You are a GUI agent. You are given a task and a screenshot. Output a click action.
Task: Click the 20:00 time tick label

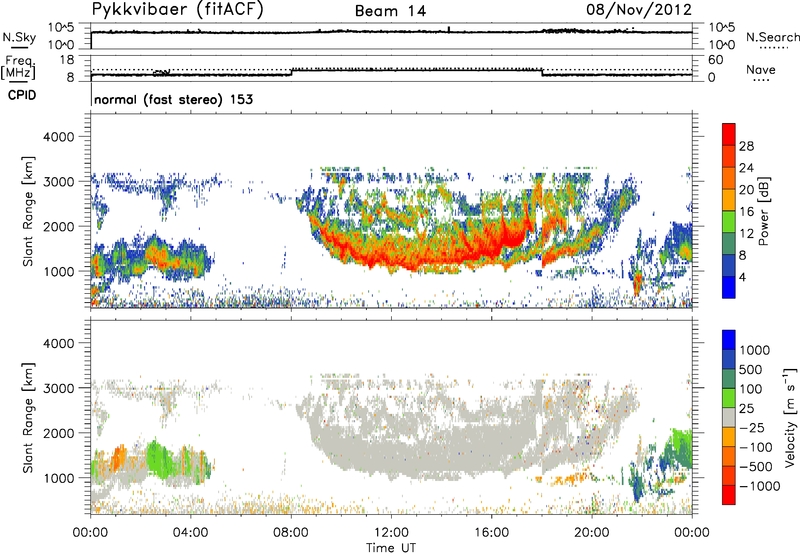click(x=592, y=533)
